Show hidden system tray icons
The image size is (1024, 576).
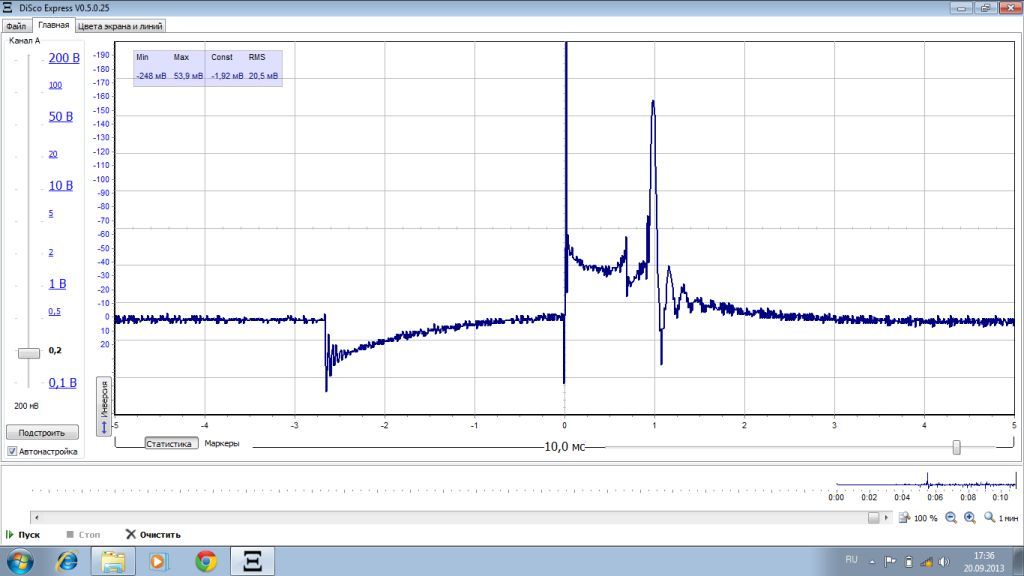click(872, 562)
